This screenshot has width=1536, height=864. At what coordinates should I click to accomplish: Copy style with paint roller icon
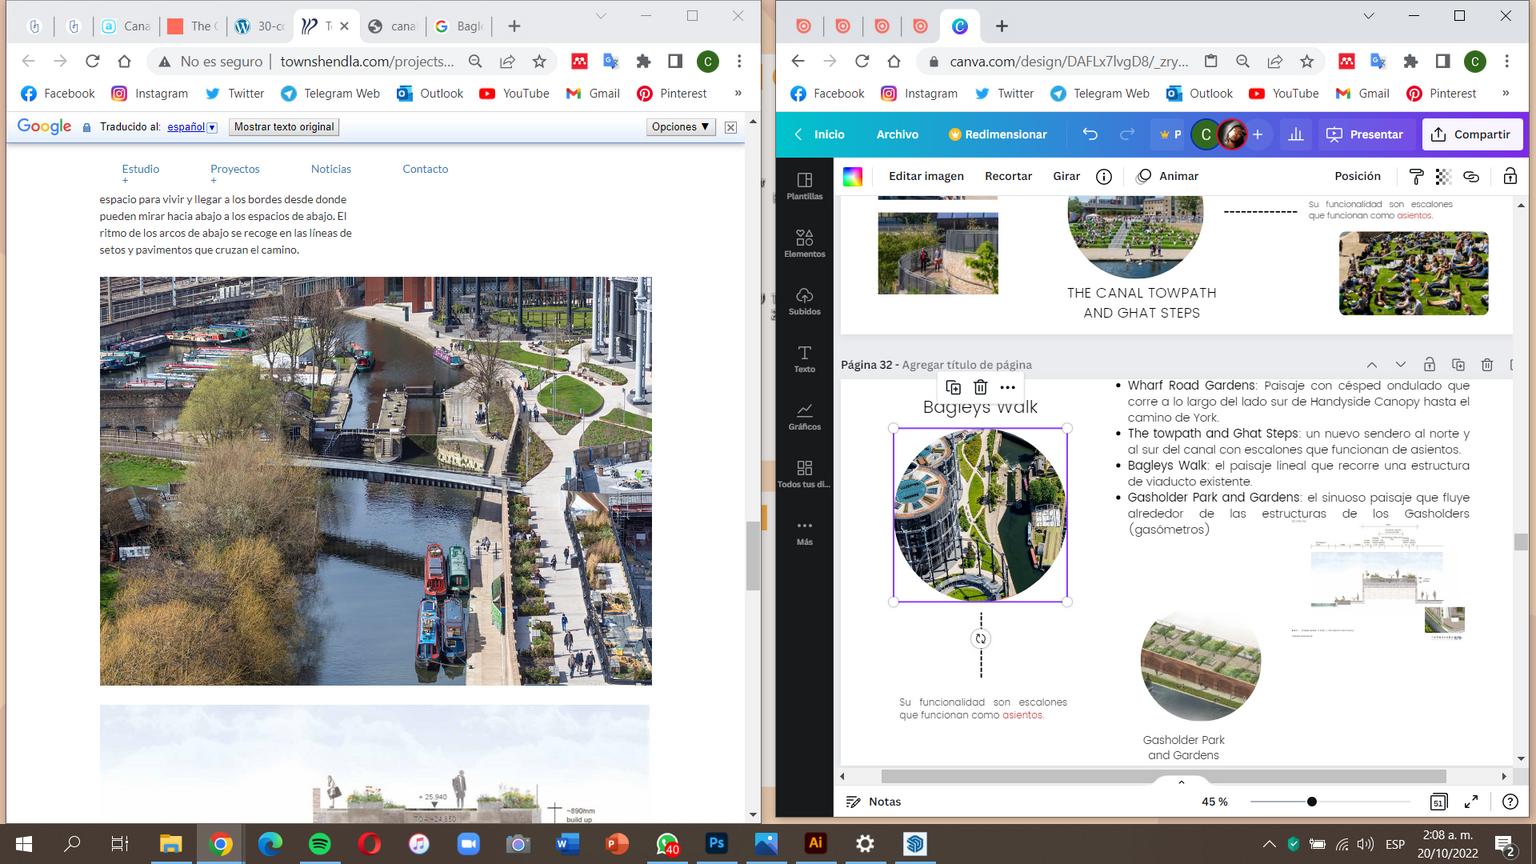point(1416,176)
